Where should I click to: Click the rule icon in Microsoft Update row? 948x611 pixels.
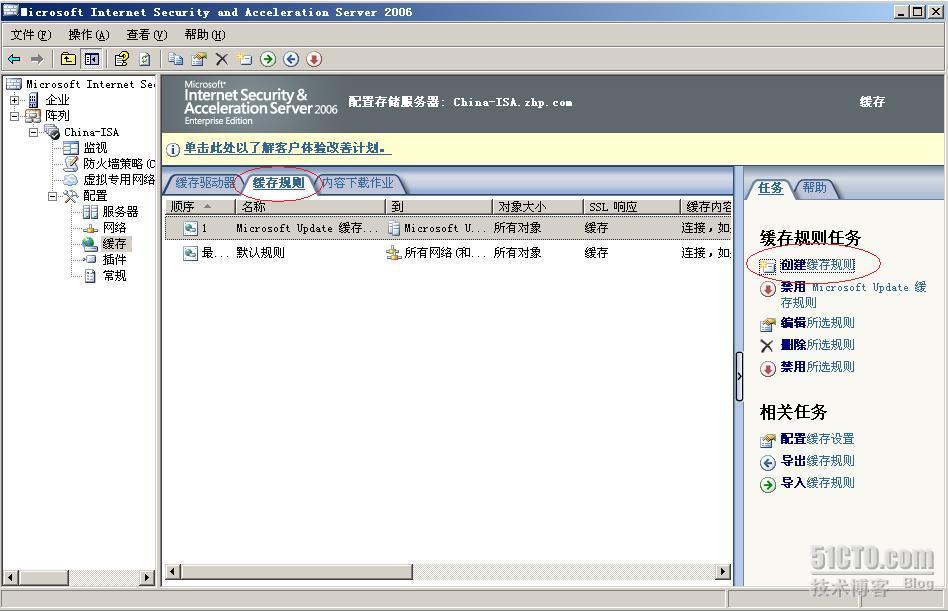190,228
